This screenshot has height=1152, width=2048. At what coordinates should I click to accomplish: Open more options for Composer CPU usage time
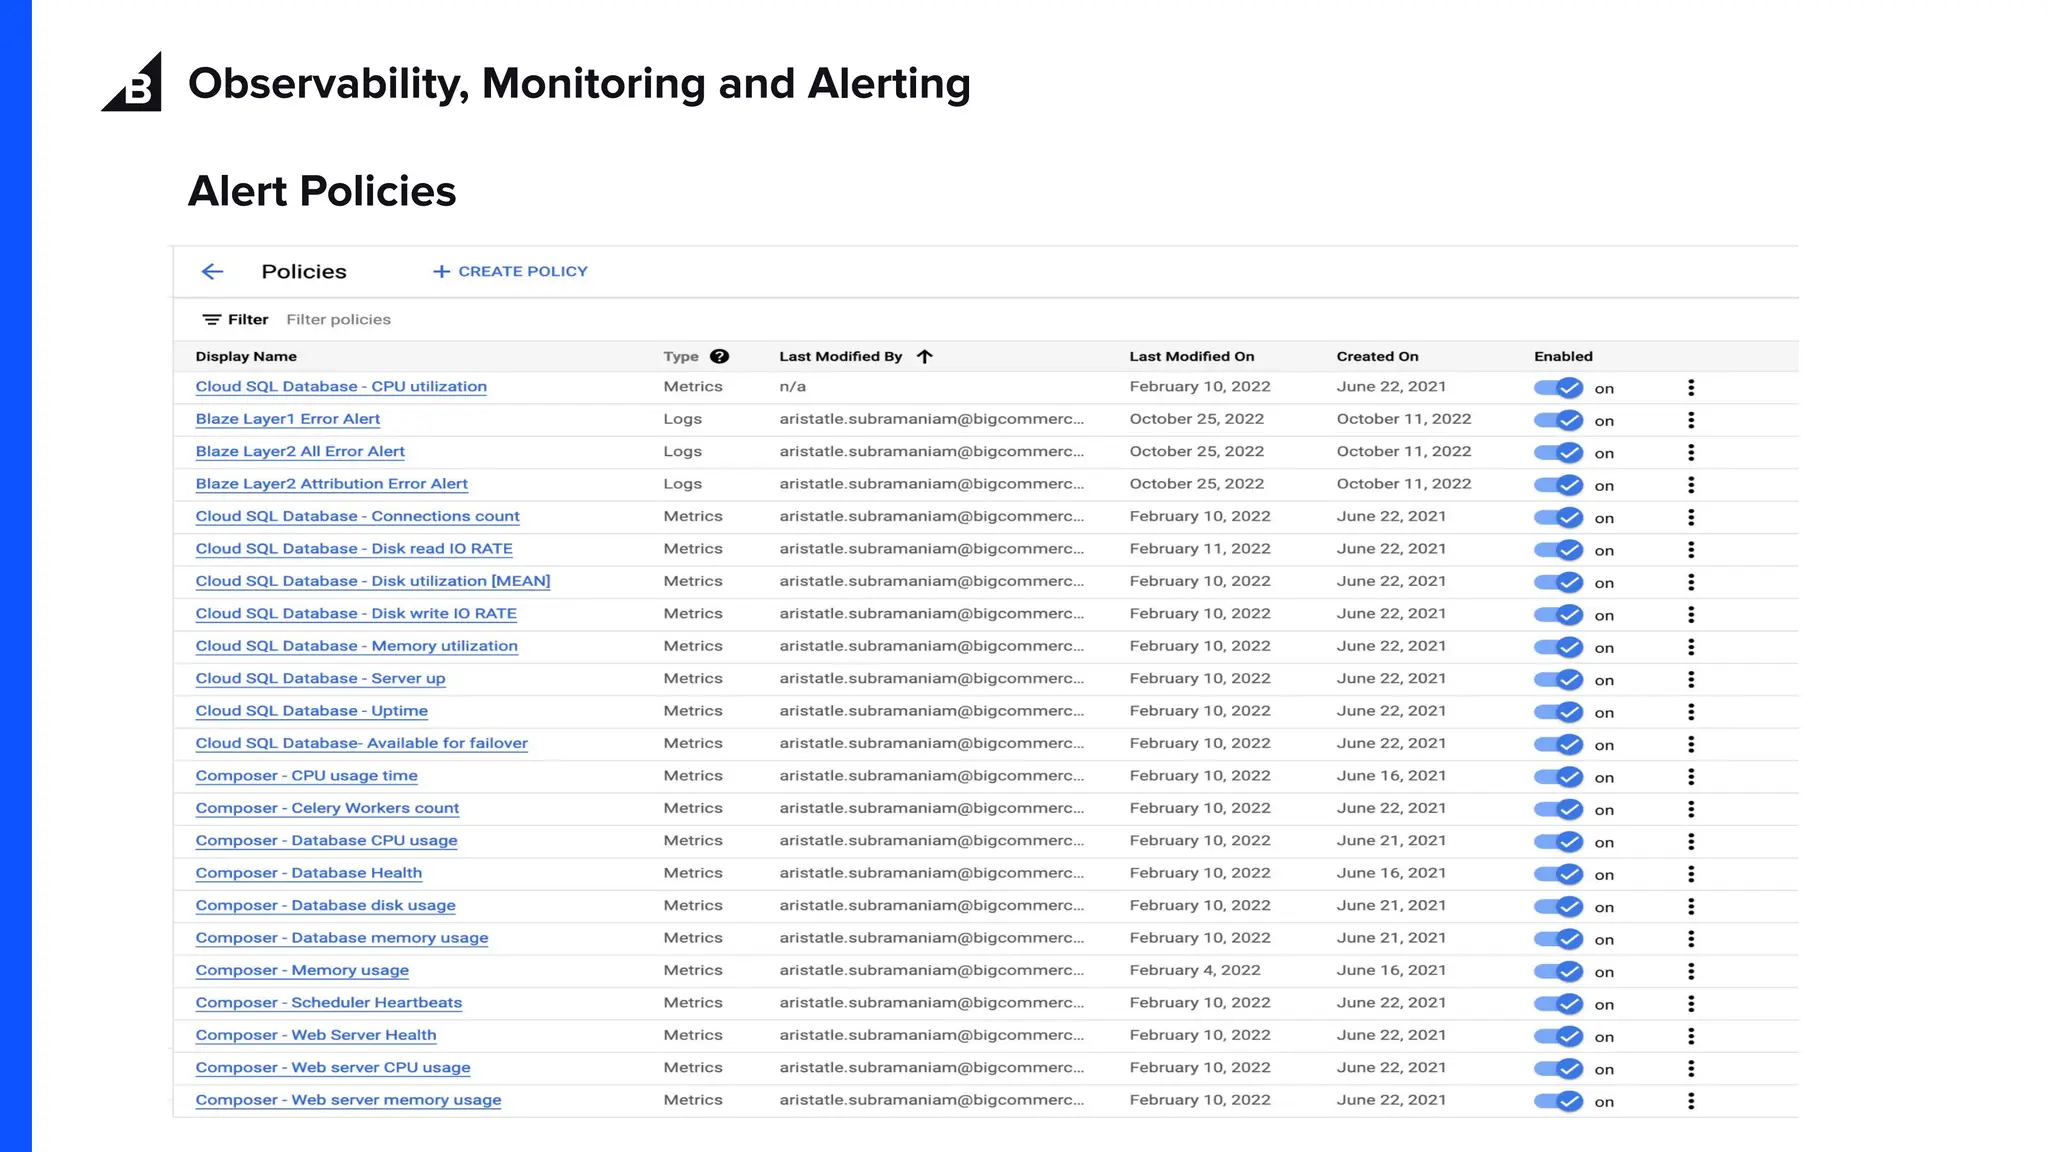pos(1691,777)
